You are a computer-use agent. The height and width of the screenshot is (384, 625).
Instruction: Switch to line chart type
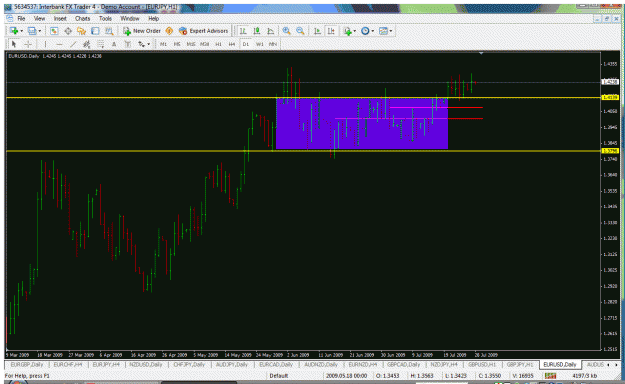(271, 31)
